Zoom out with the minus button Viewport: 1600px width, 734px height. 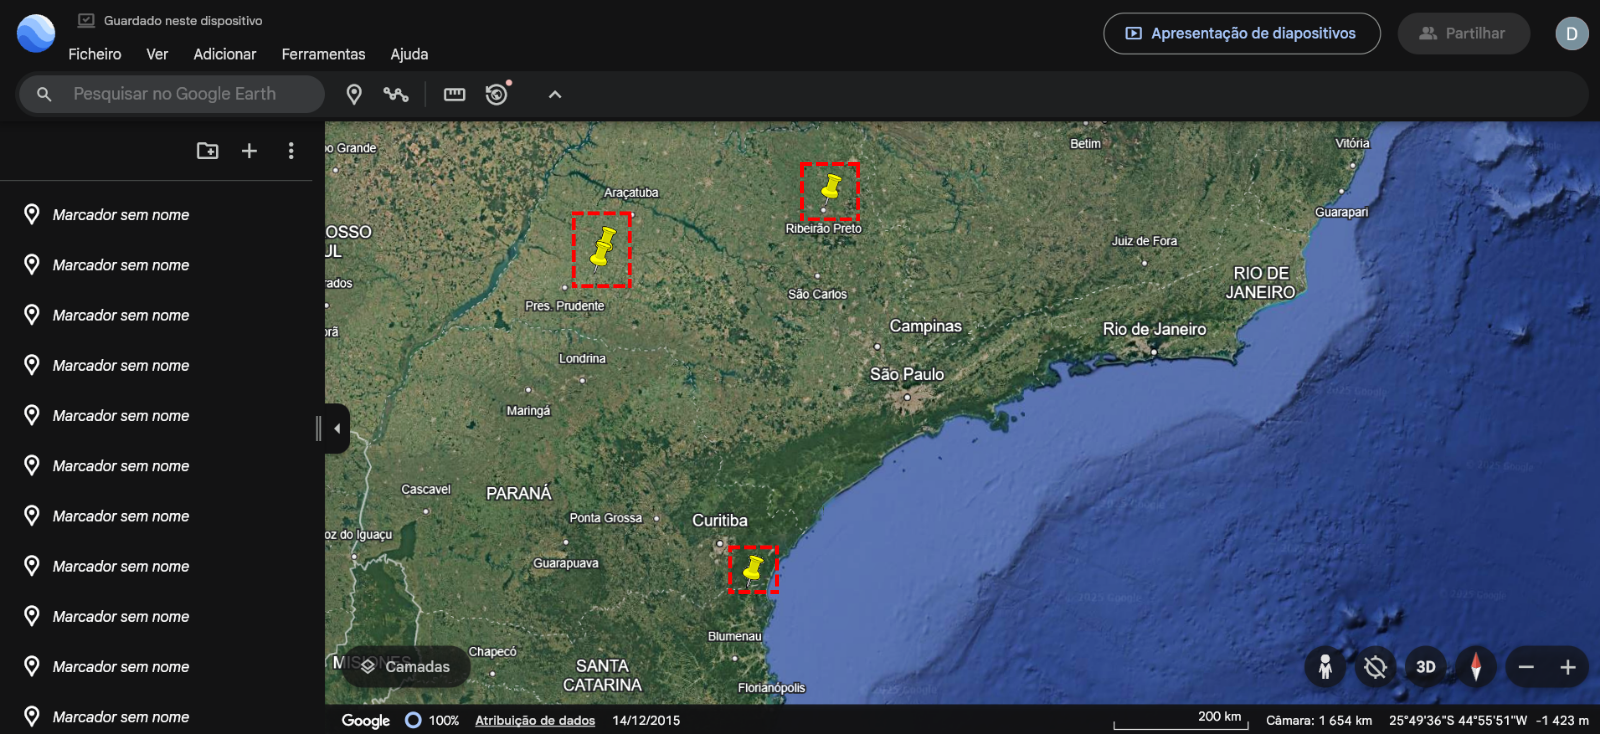point(1526,667)
